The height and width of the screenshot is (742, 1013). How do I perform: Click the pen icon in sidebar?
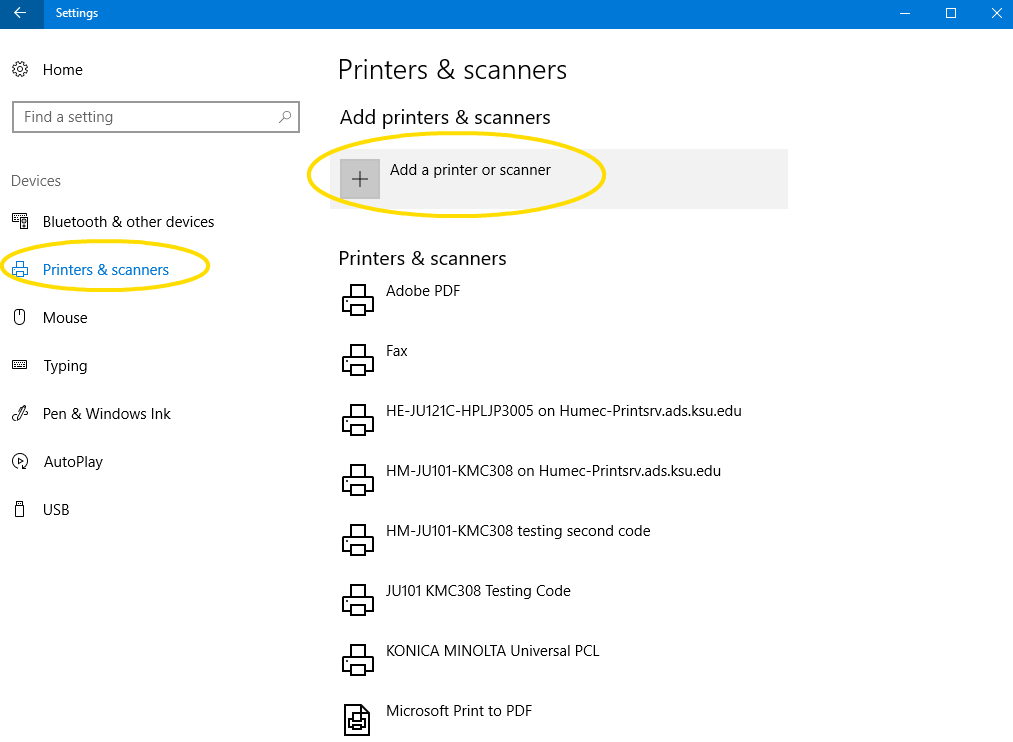[x=20, y=413]
